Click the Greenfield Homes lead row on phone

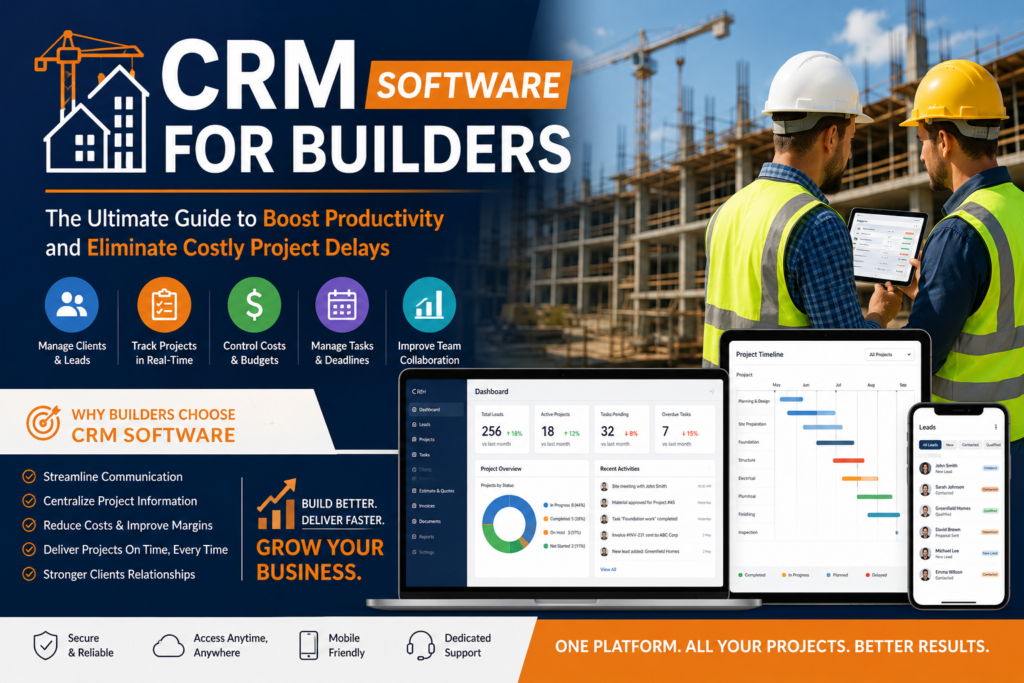960,511
